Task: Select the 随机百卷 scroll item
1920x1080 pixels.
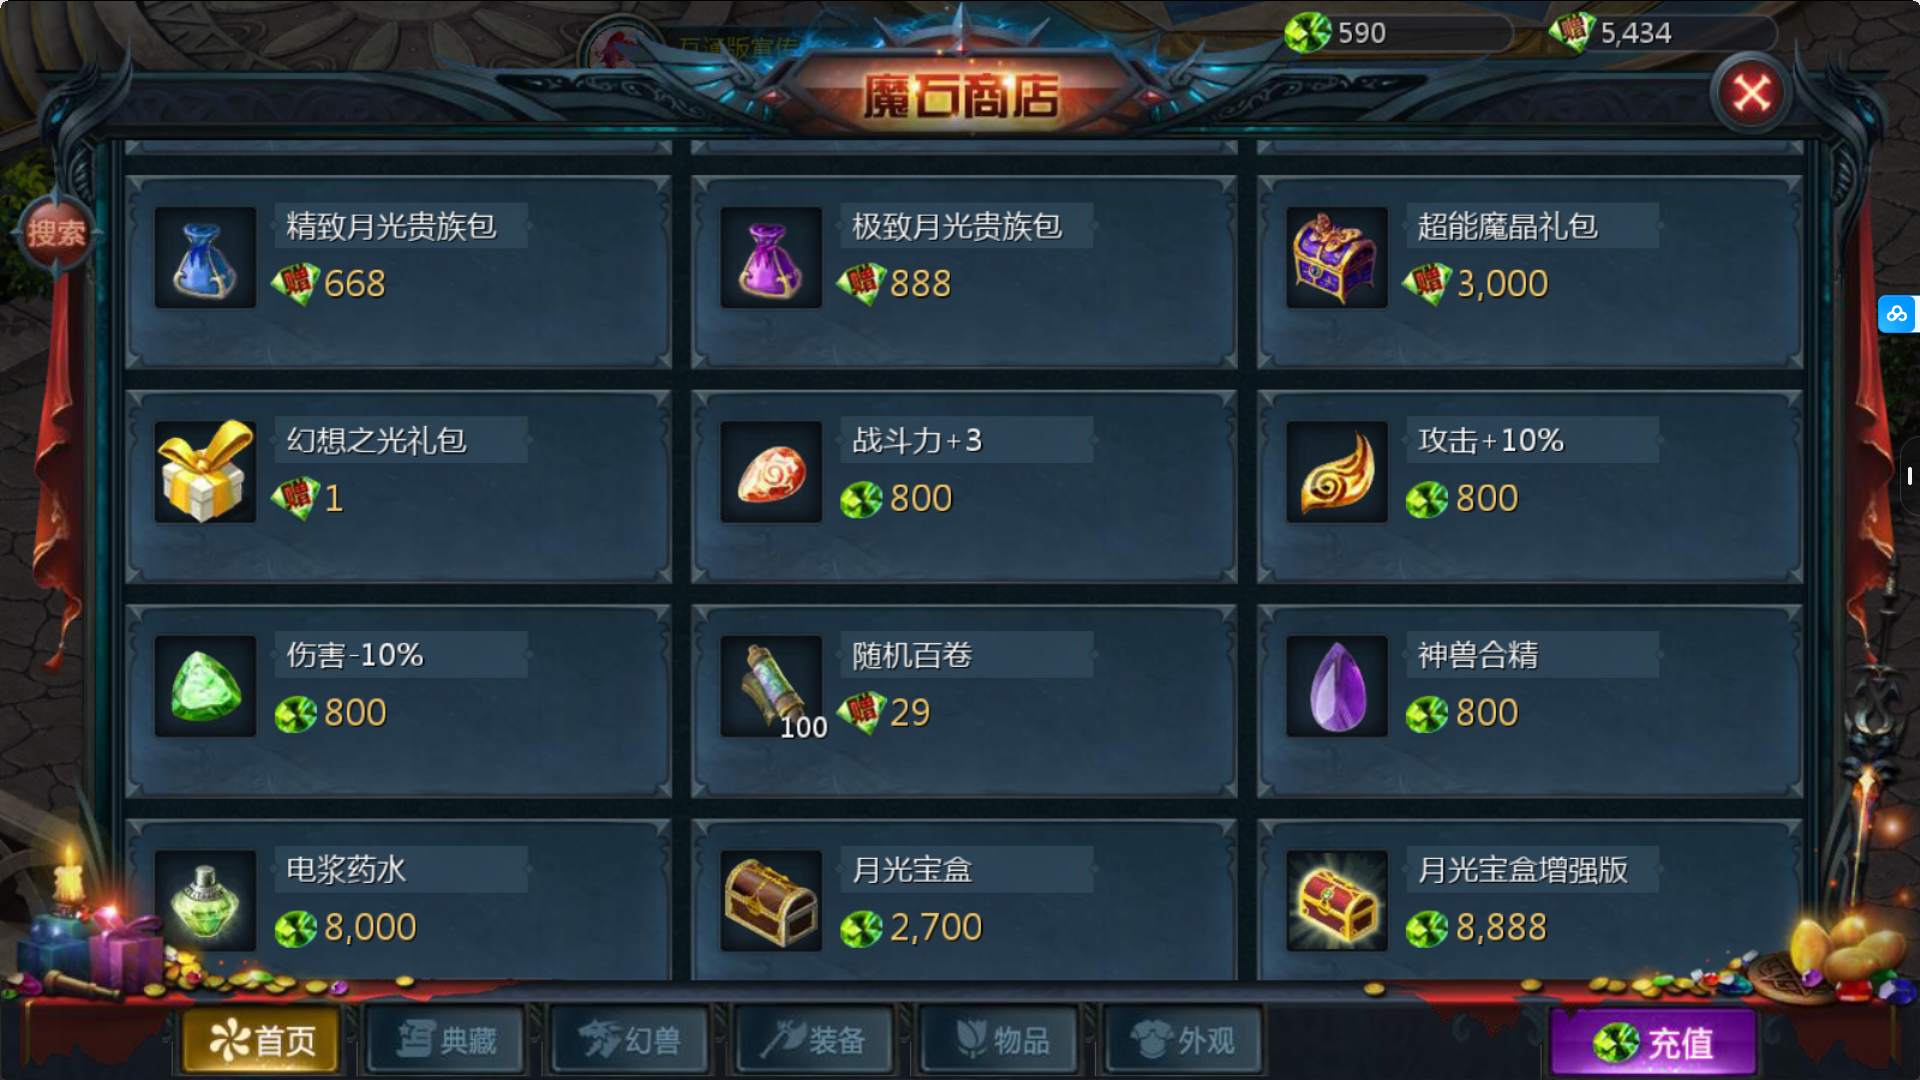Action: [x=771, y=687]
